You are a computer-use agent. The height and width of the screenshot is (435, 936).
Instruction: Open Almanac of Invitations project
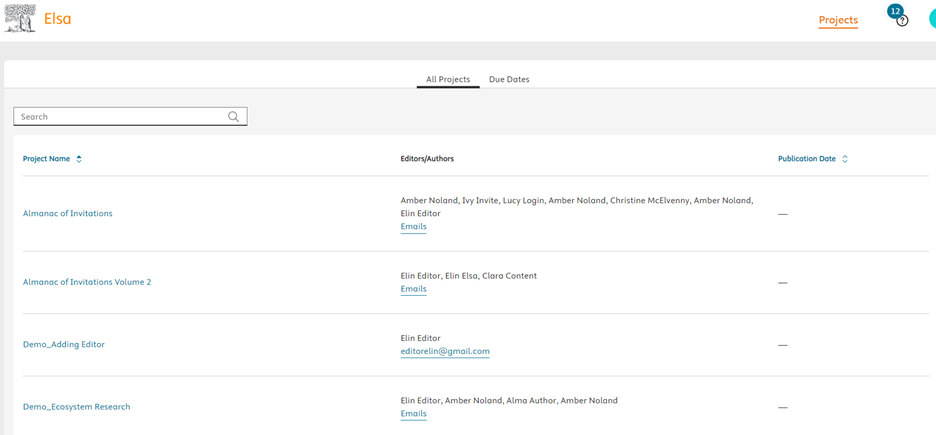coord(68,214)
